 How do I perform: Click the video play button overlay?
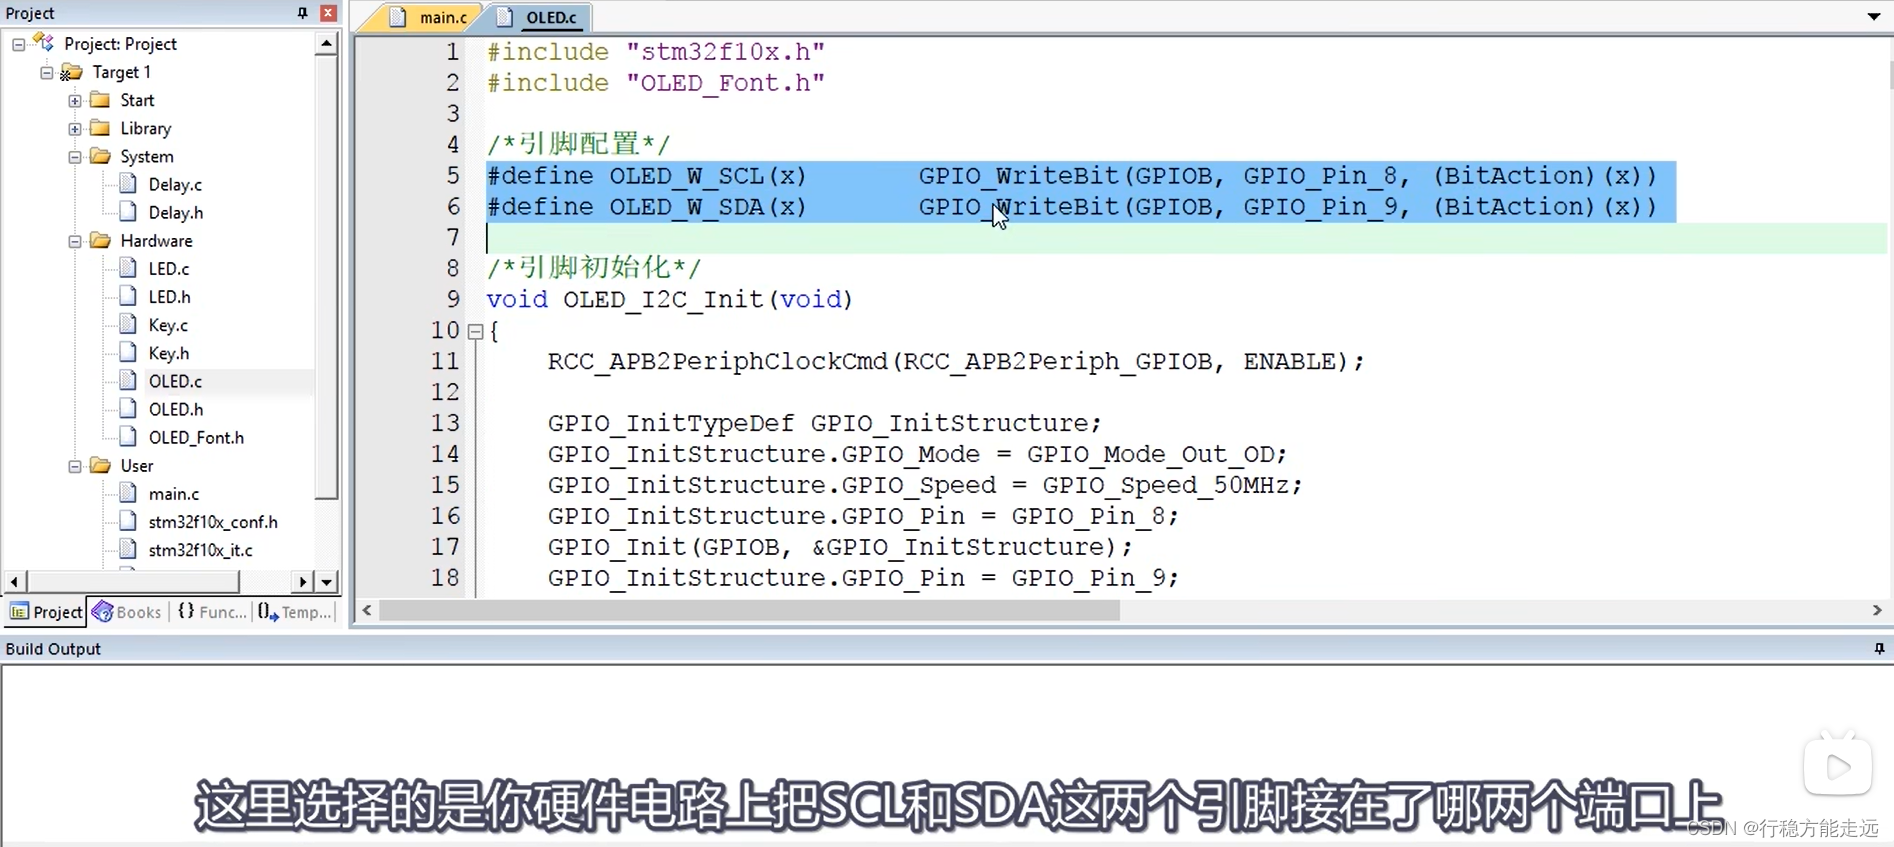[1838, 766]
